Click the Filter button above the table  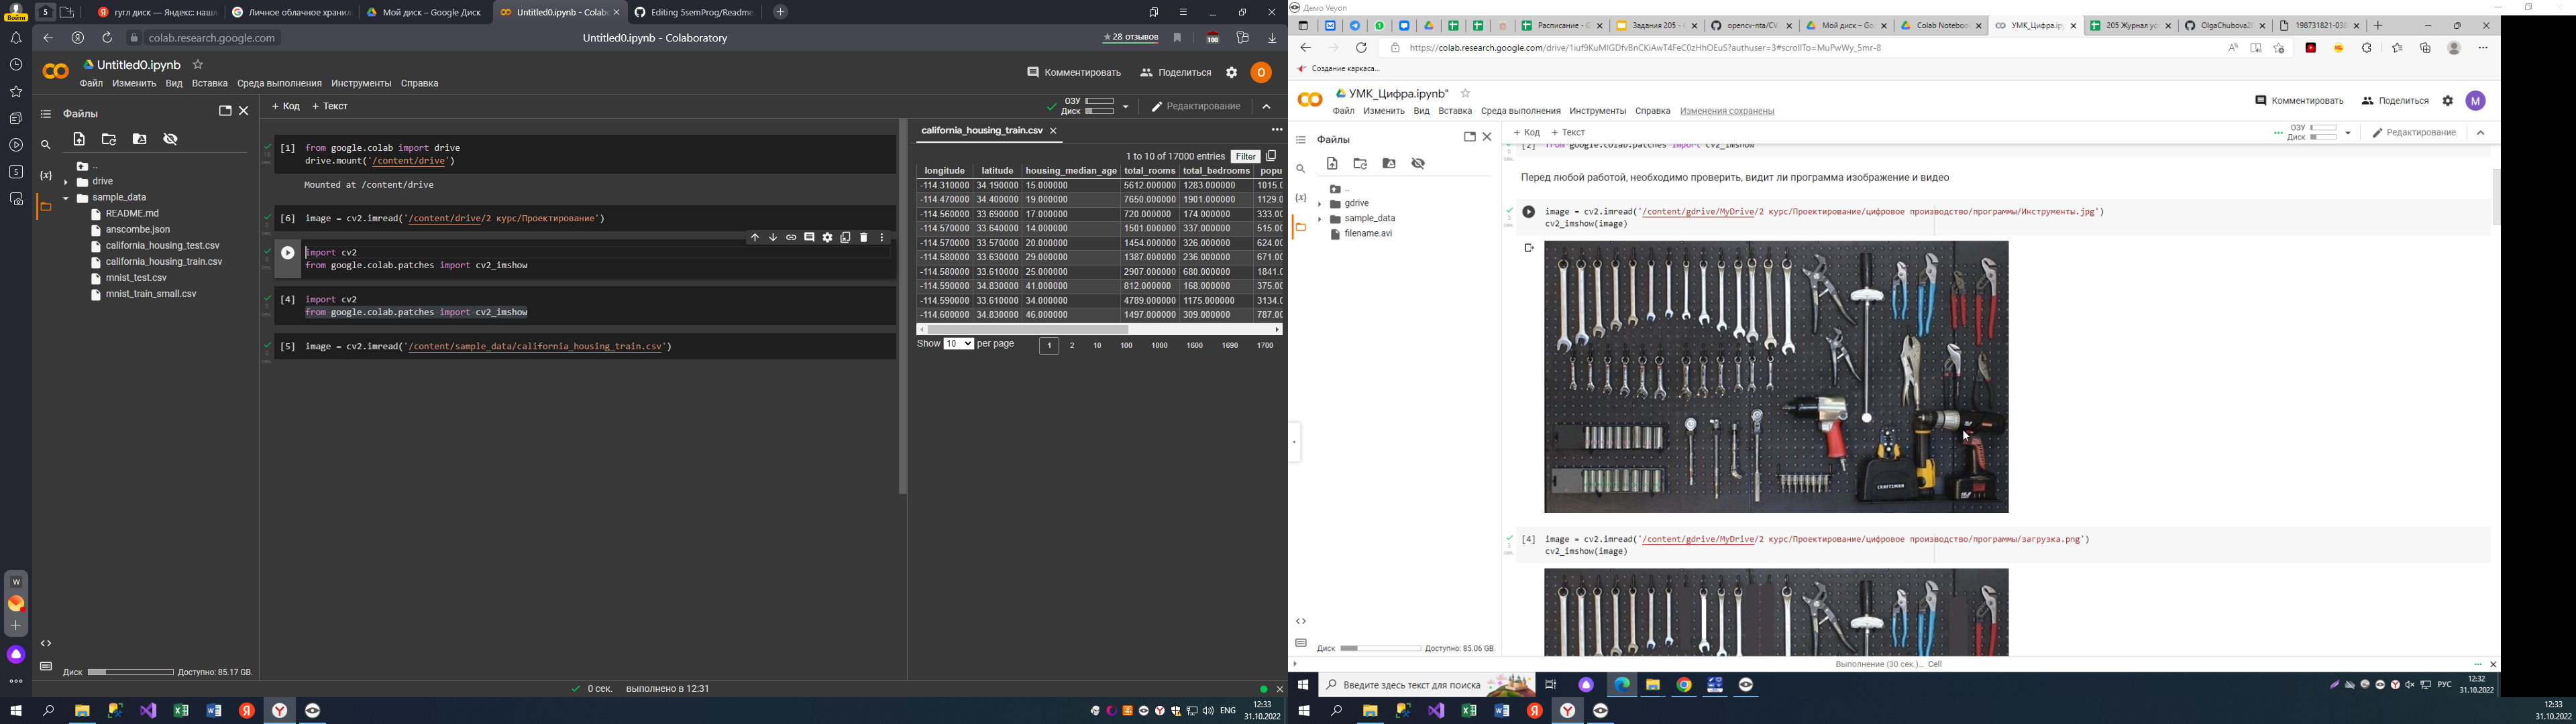(x=1245, y=156)
